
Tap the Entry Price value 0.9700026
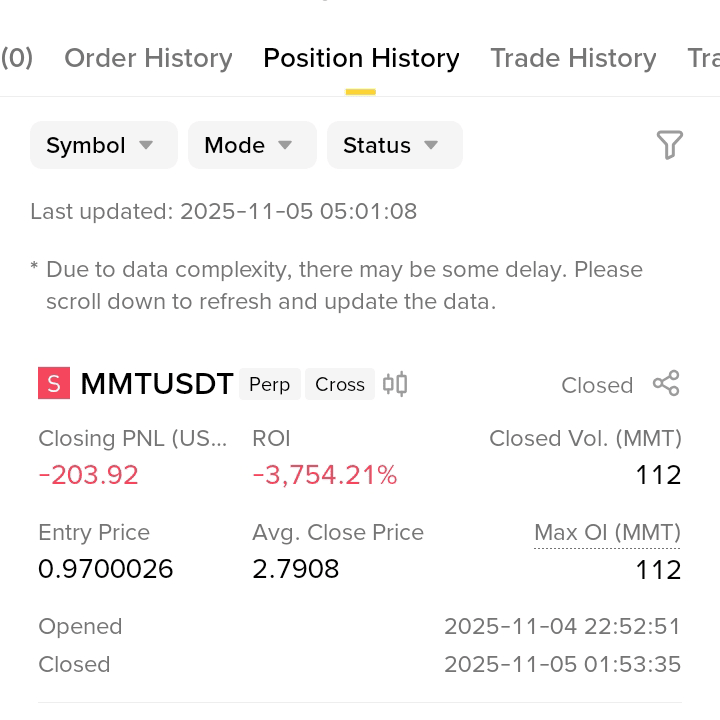[106, 569]
